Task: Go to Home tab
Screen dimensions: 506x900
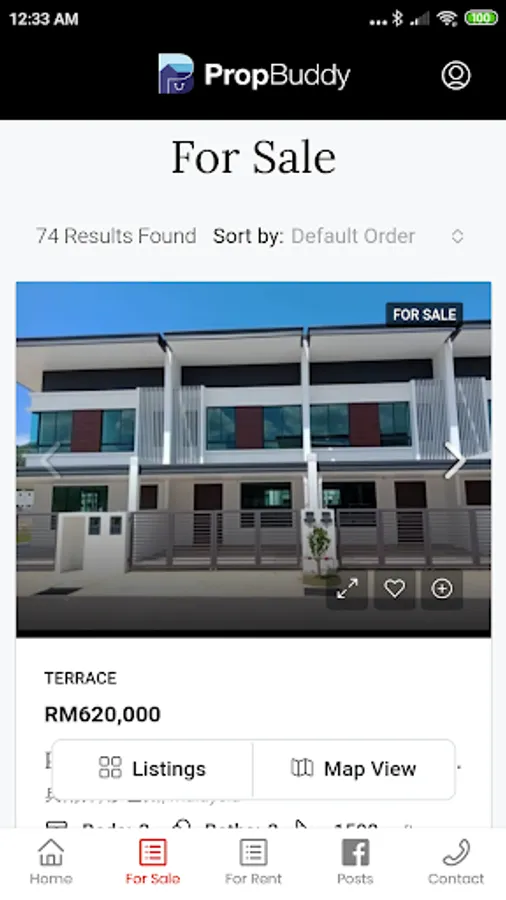Action: click(50, 862)
